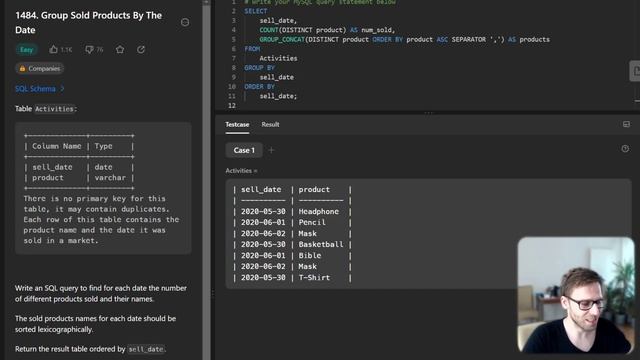This screenshot has width=640, height=360.
Task: Add problem to favorites with star icon
Action: click(120, 49)
